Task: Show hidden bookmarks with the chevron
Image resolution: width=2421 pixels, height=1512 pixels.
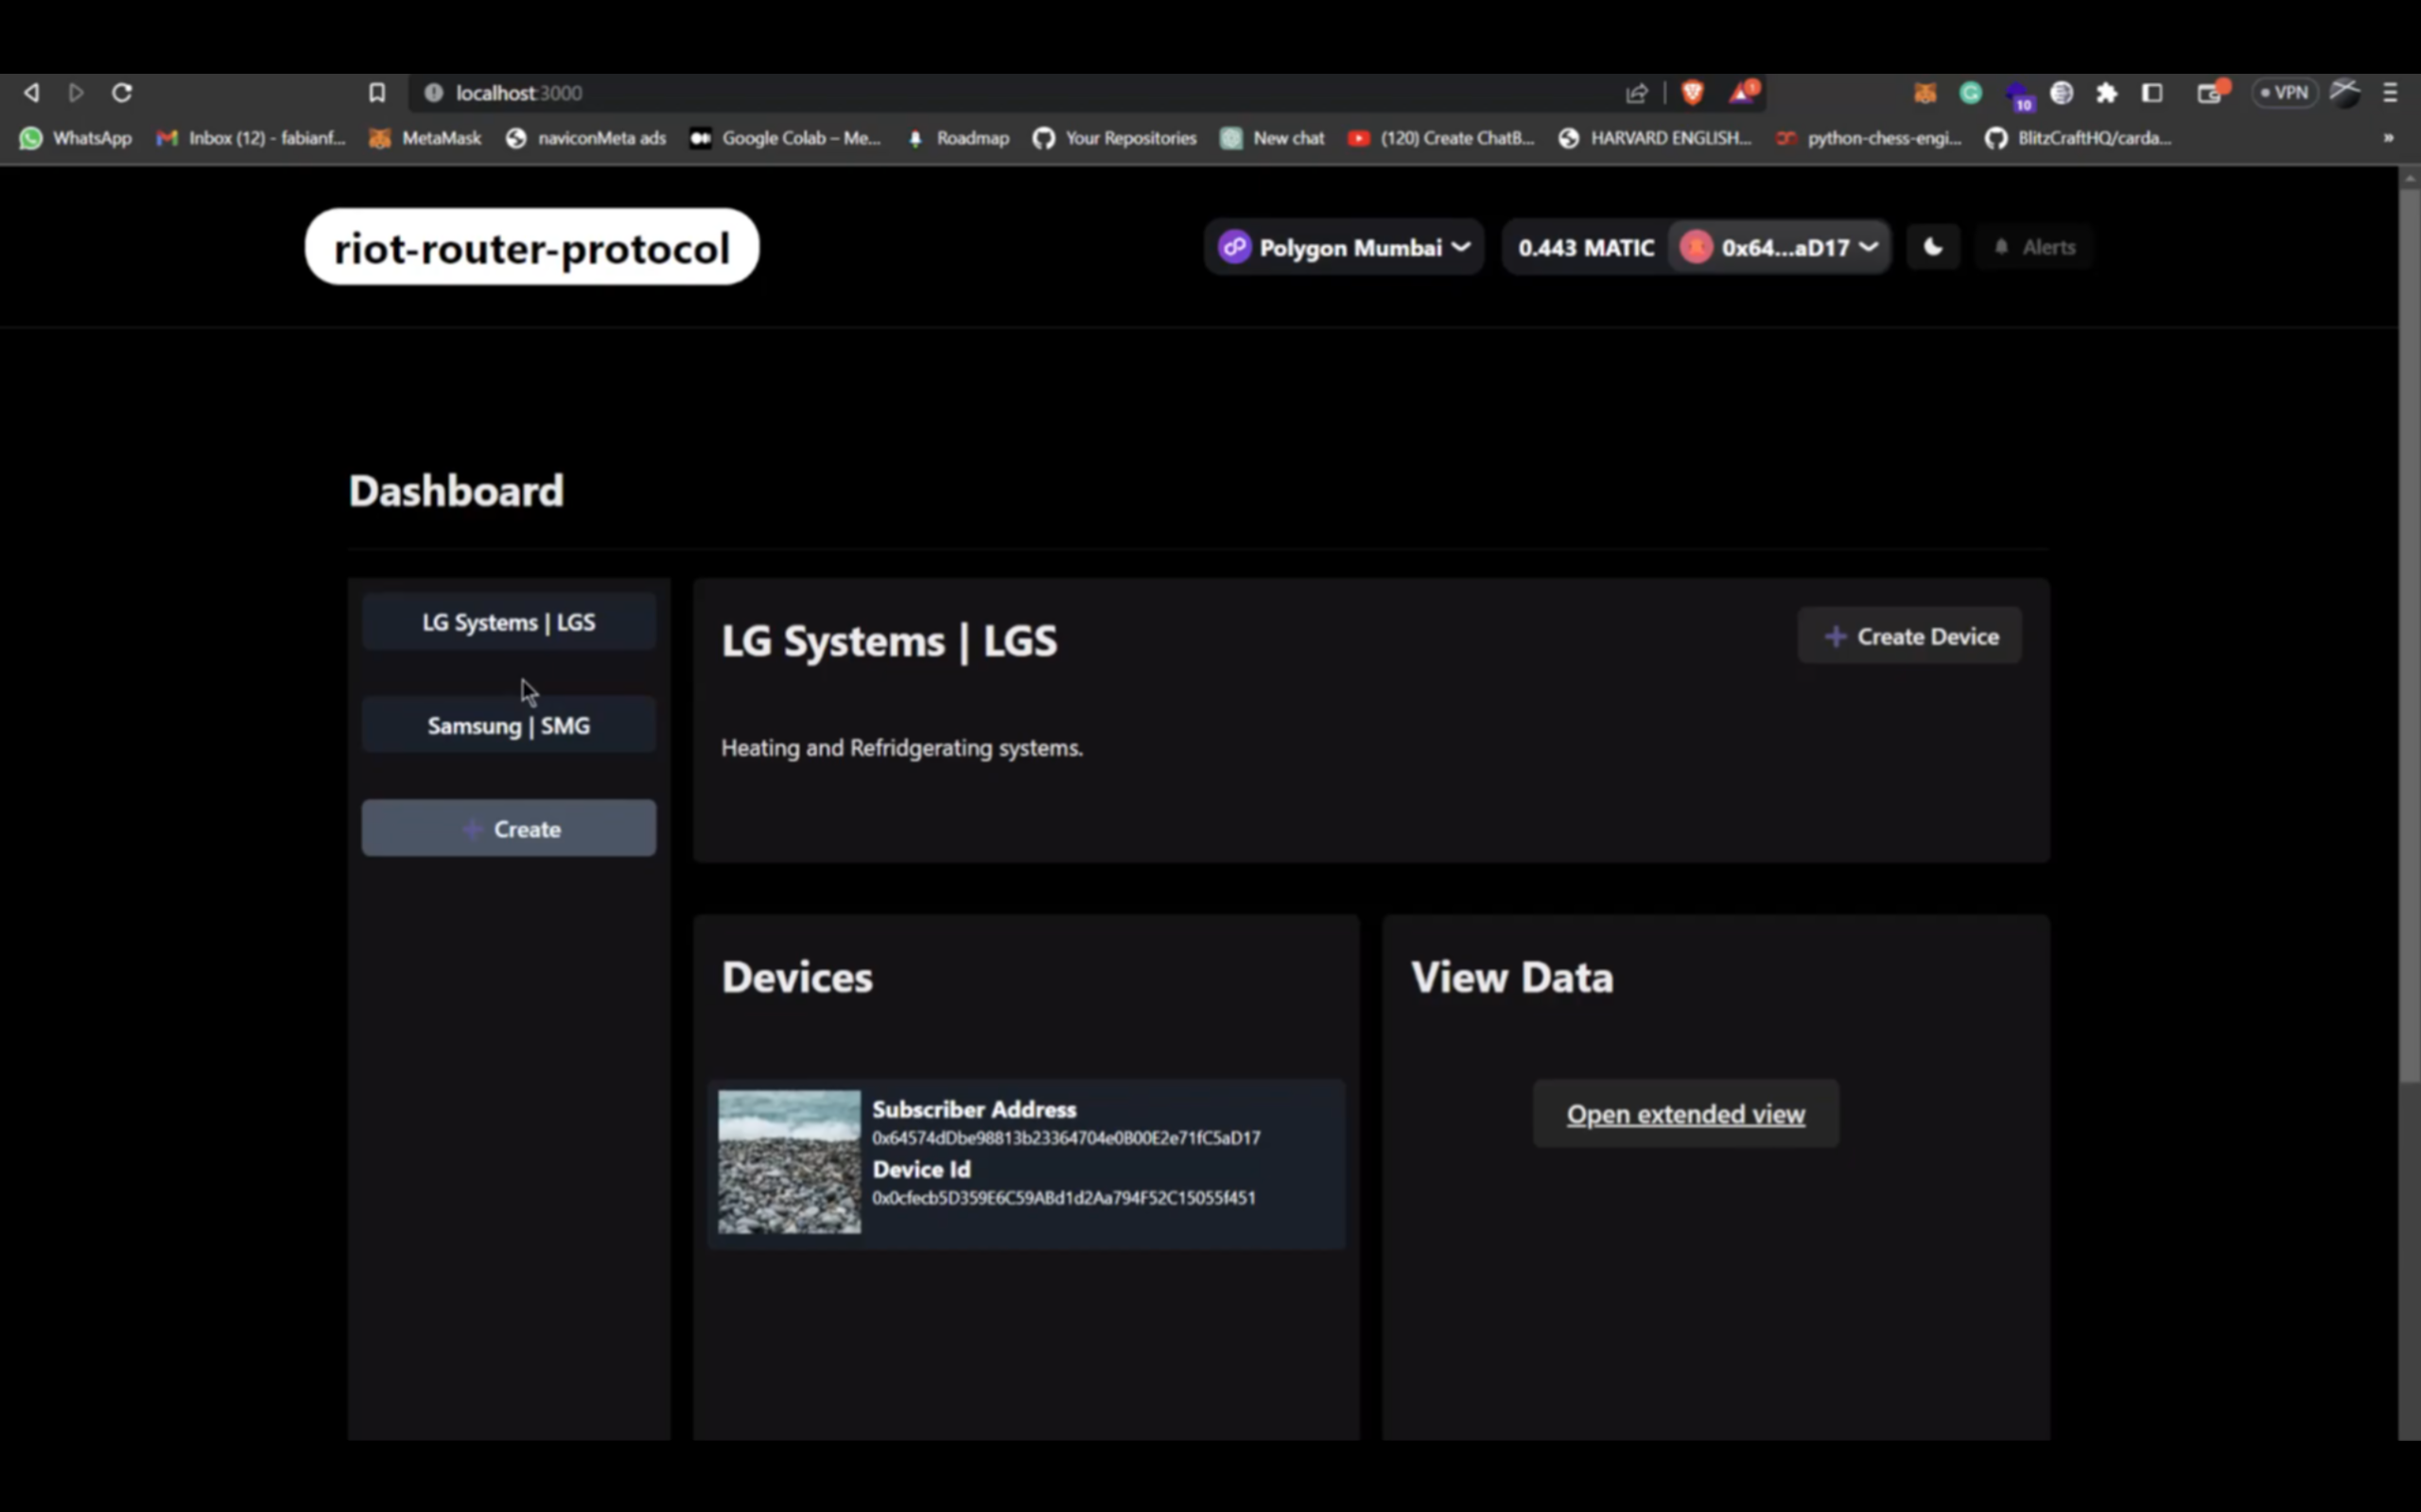Action: pos(2388,138)
